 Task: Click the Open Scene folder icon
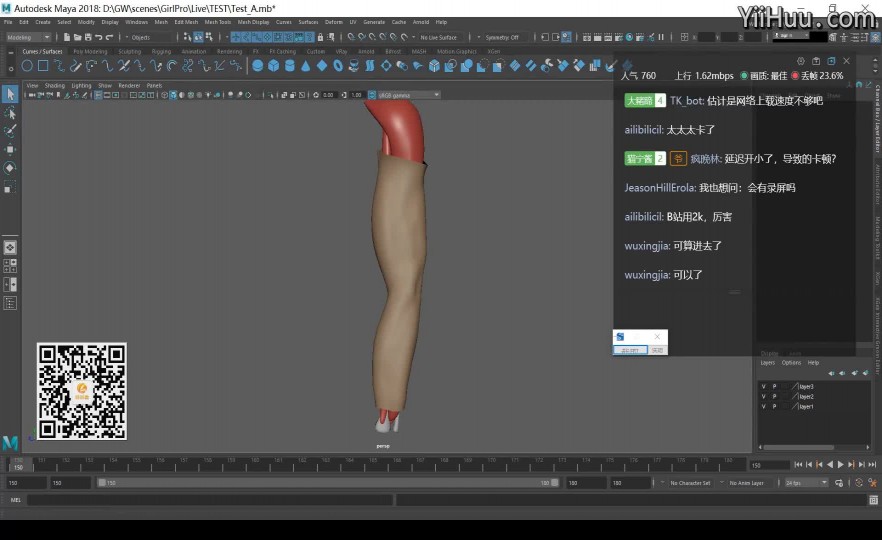[x=78, y=37]
